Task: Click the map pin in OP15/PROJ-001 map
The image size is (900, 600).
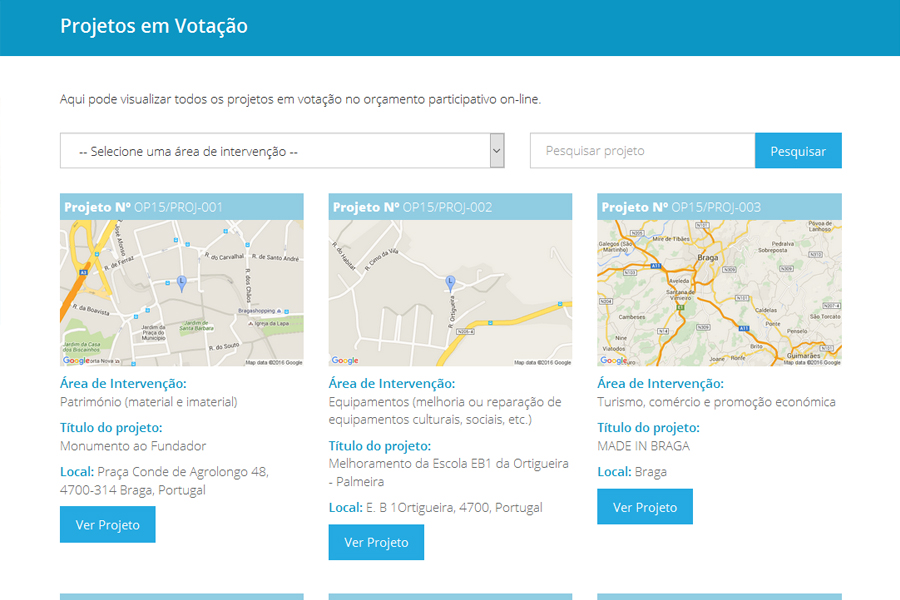Action: tap(182, 283)
